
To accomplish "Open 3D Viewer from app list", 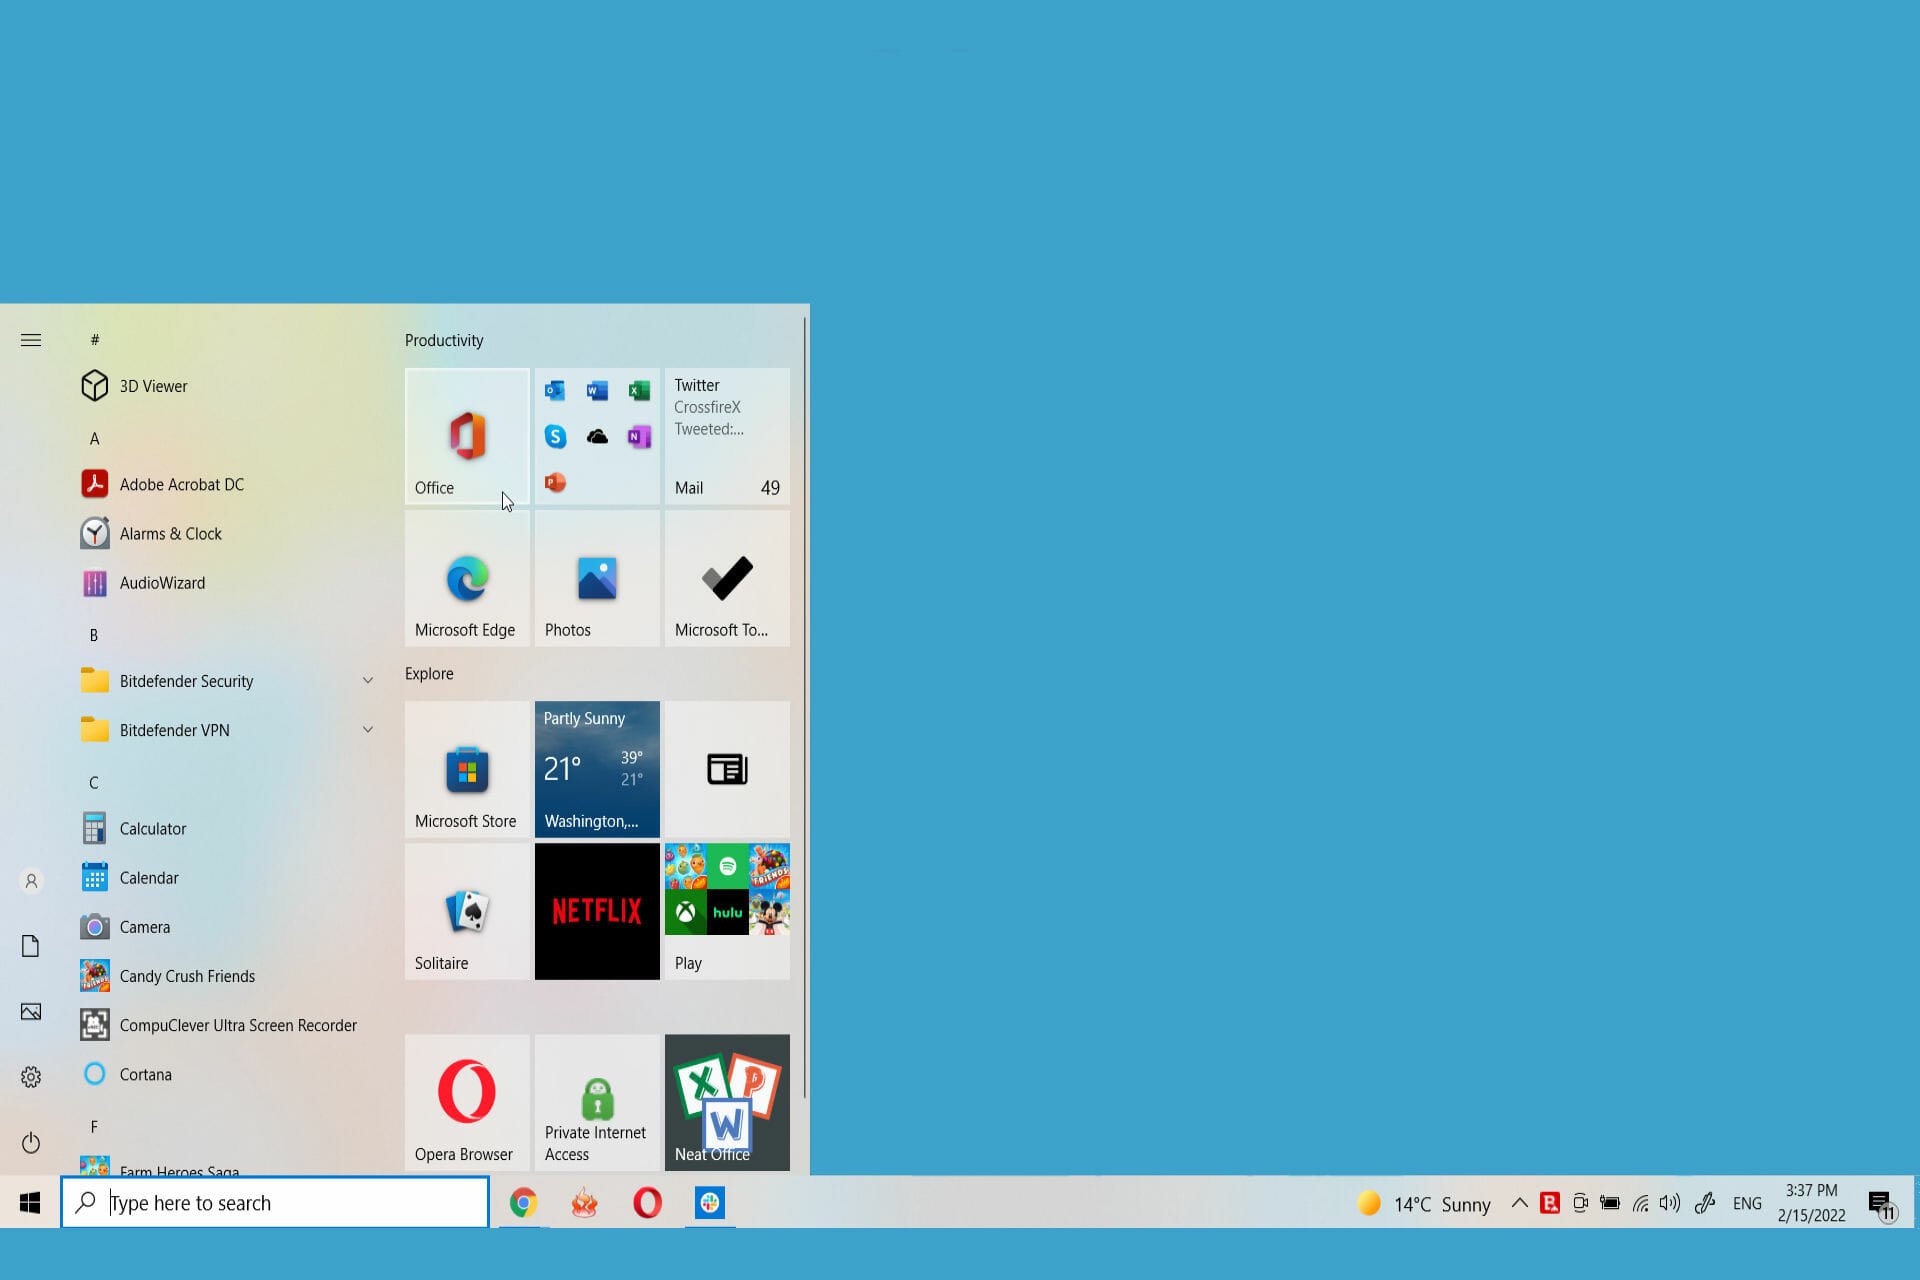I will (228, 386).
